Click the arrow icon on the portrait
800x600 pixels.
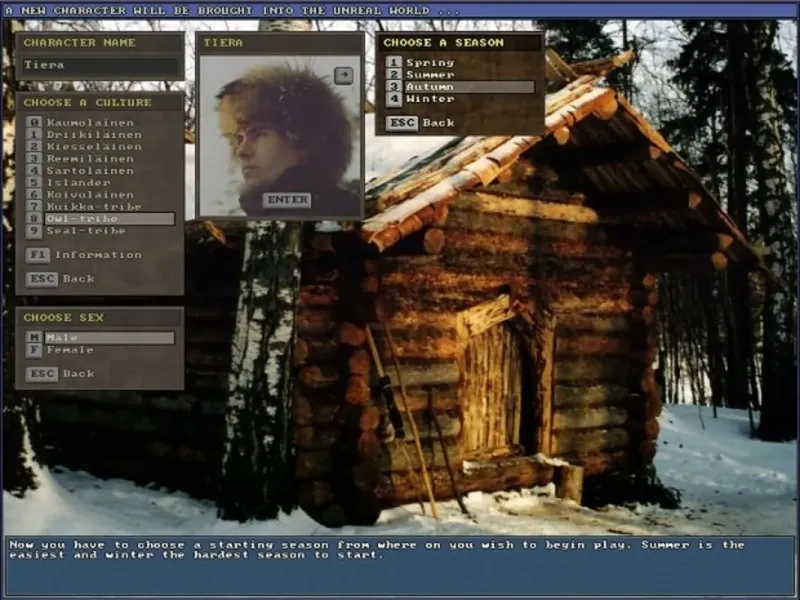(x=343, y=76)
